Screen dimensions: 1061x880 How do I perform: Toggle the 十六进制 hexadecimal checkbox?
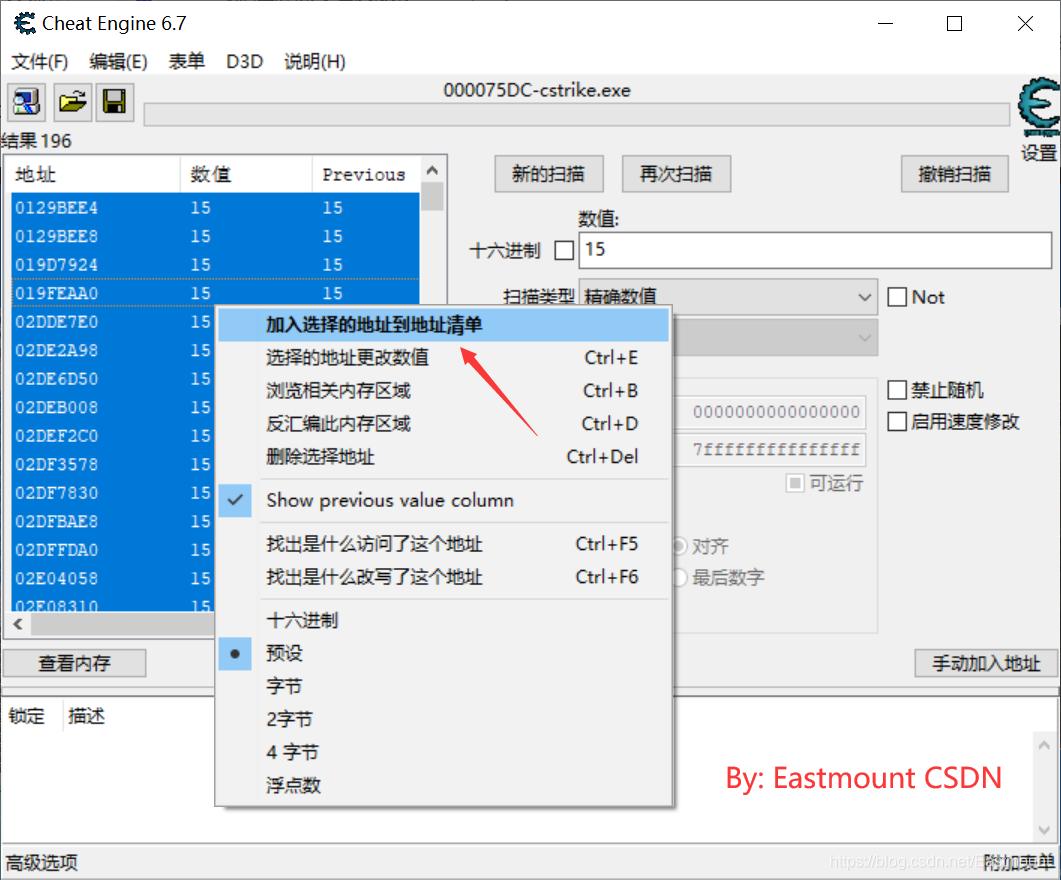click(564, 250)
